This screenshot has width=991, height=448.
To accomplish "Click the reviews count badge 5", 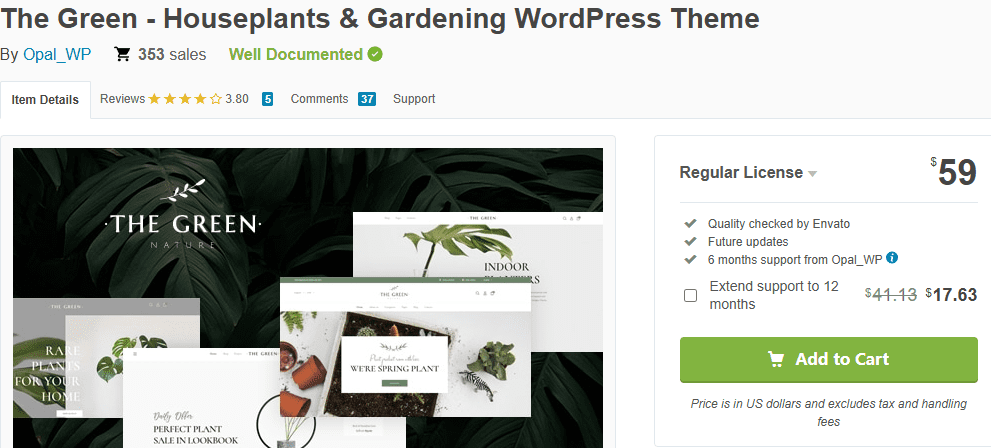I will [268, 99].
